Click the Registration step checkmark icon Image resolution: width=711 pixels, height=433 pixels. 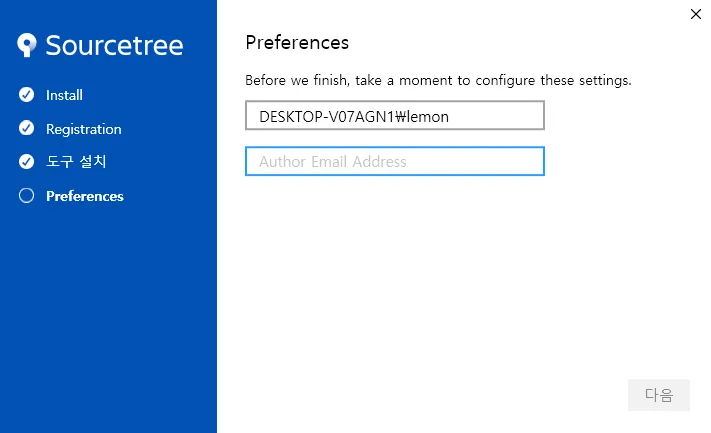[26, 128]
